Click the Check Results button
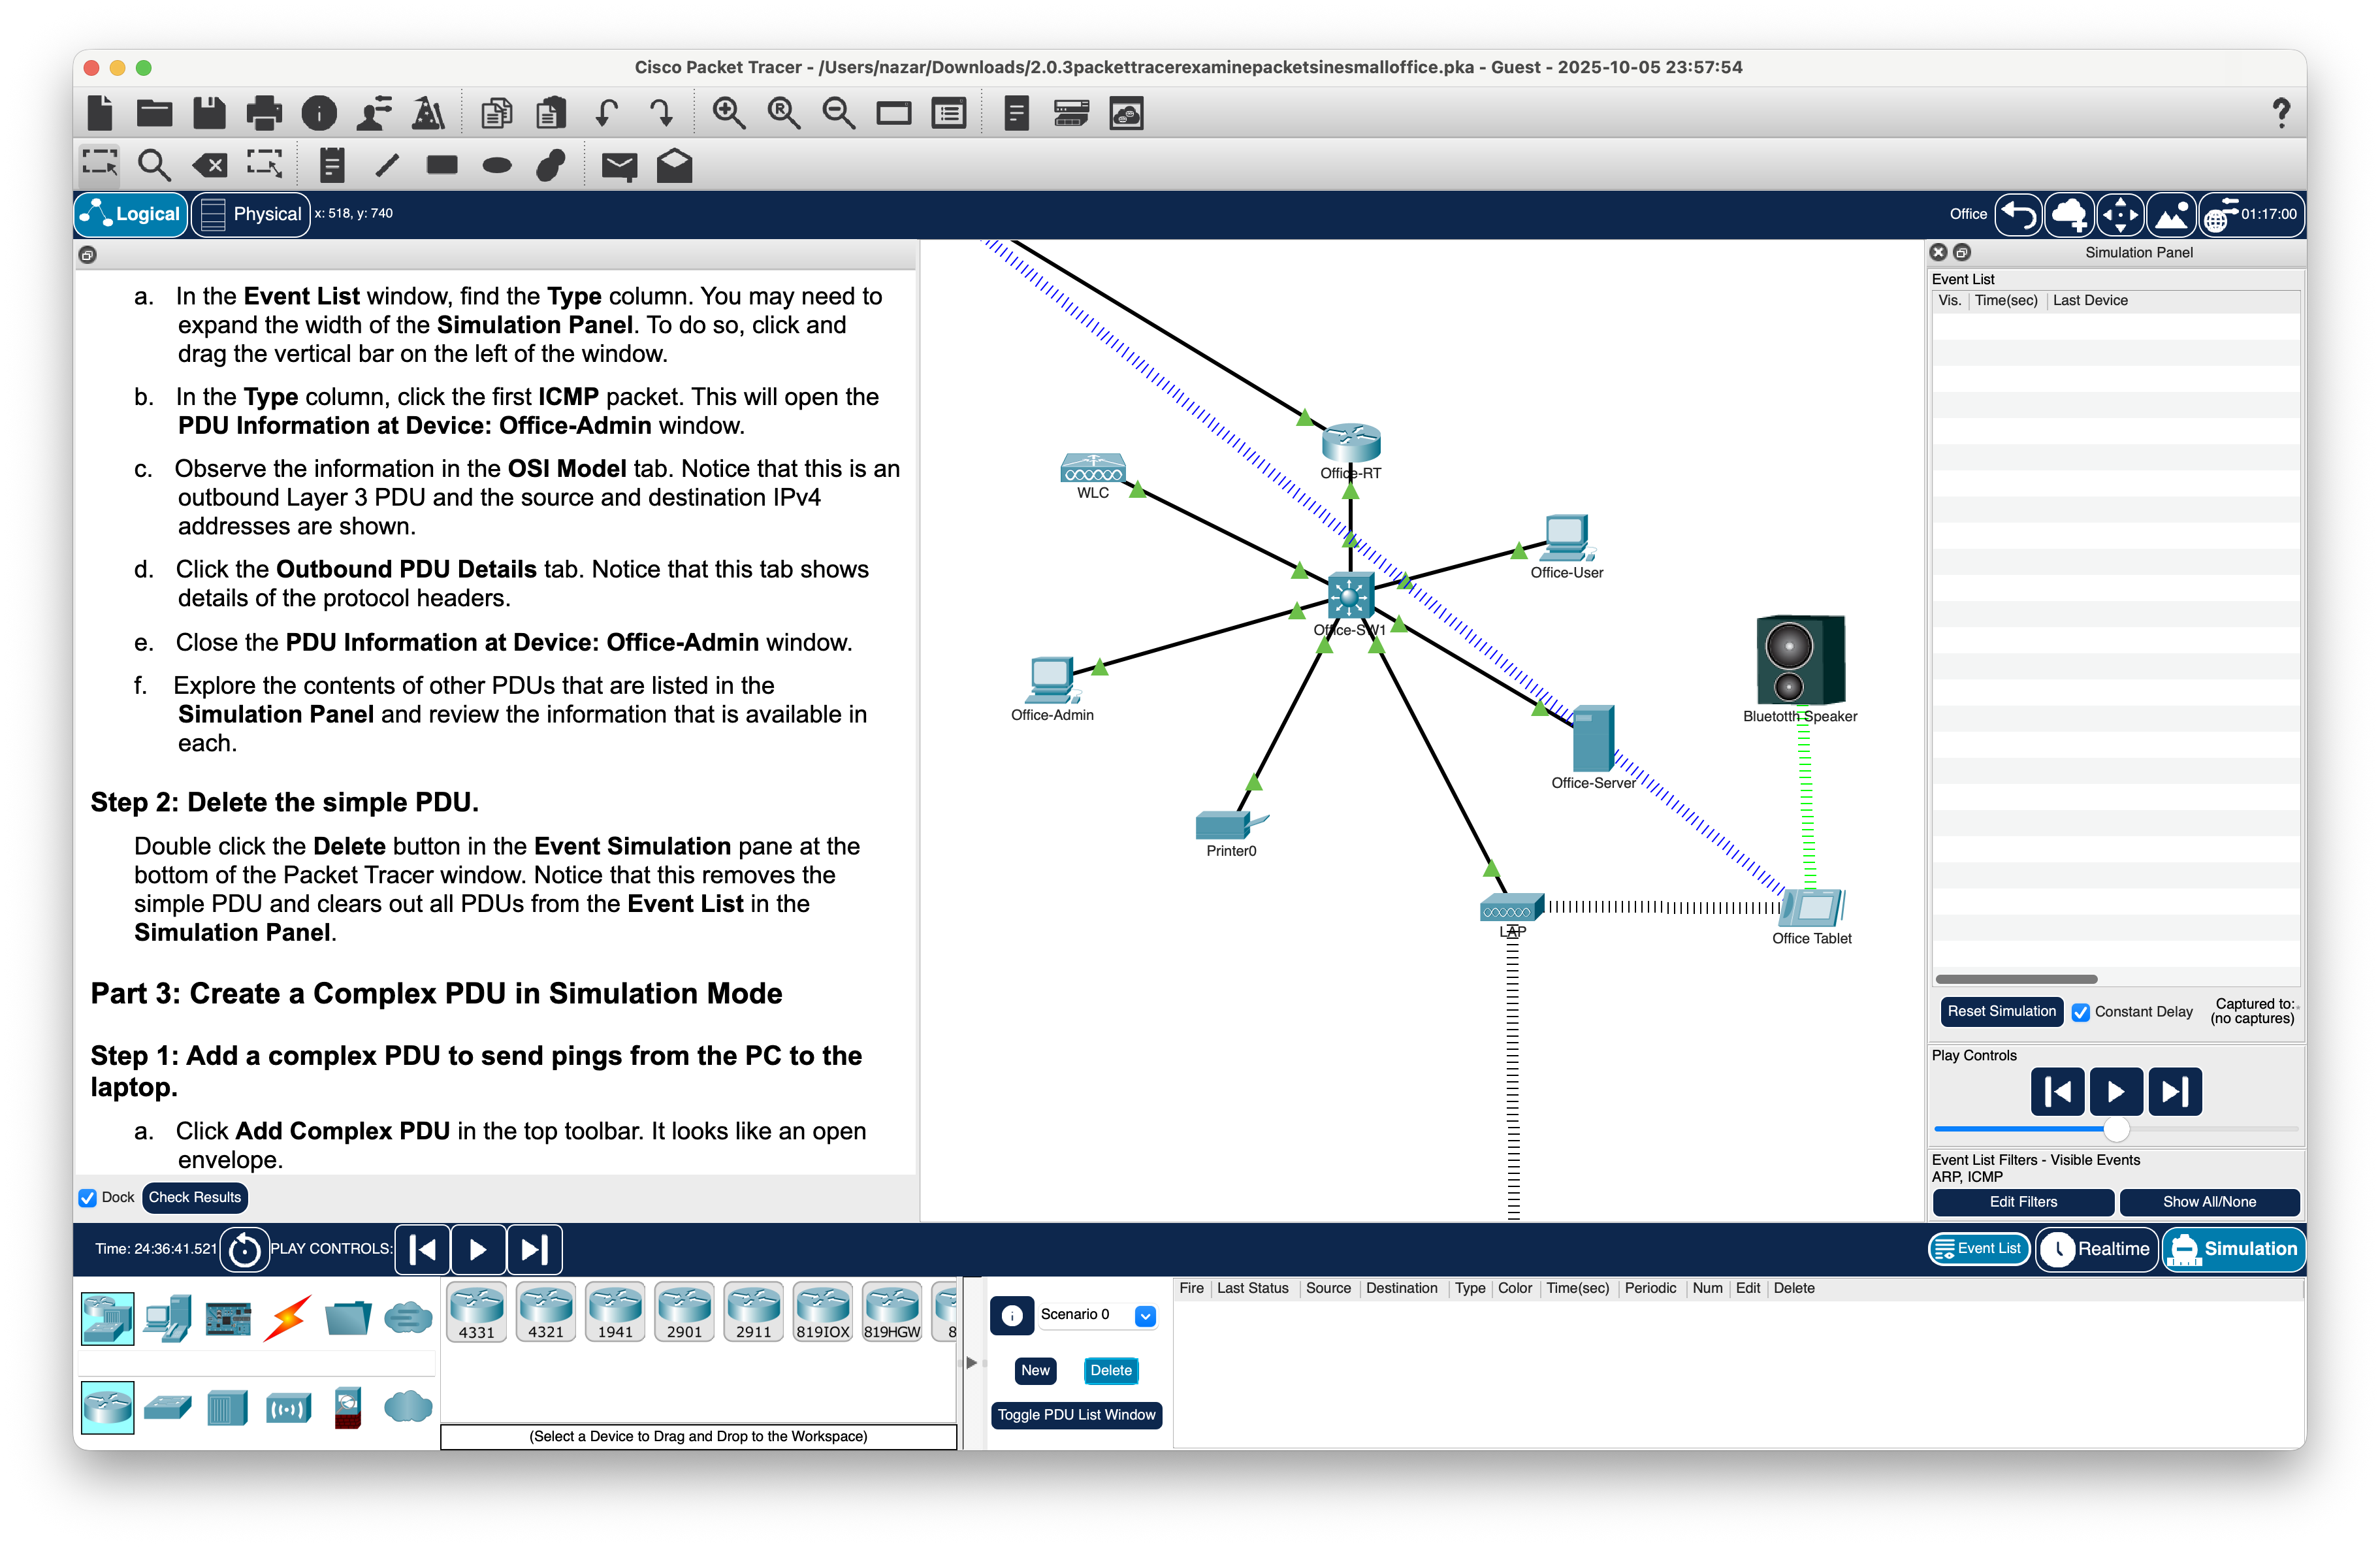This screenshot has width=2380, height=1547. pyautogui.click(x=195, y=1198)
